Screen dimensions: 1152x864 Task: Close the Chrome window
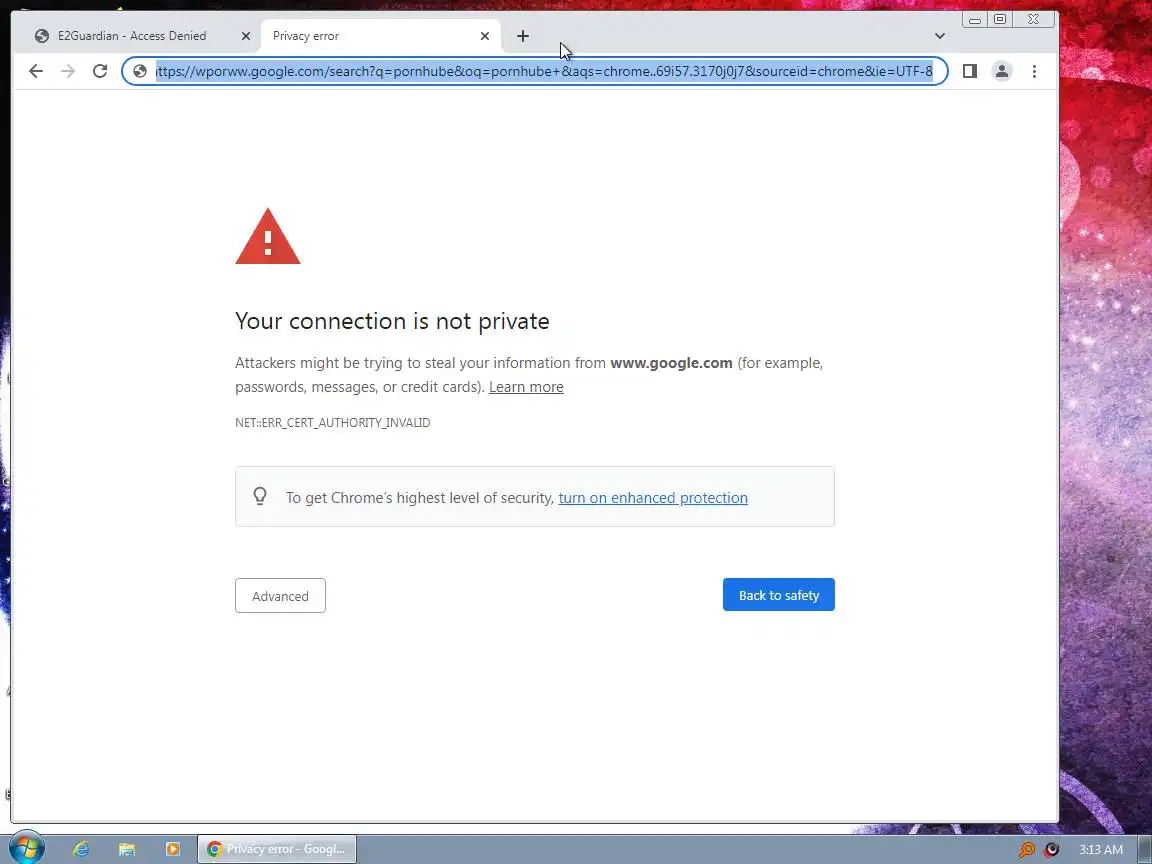(x=1033, y=20)
